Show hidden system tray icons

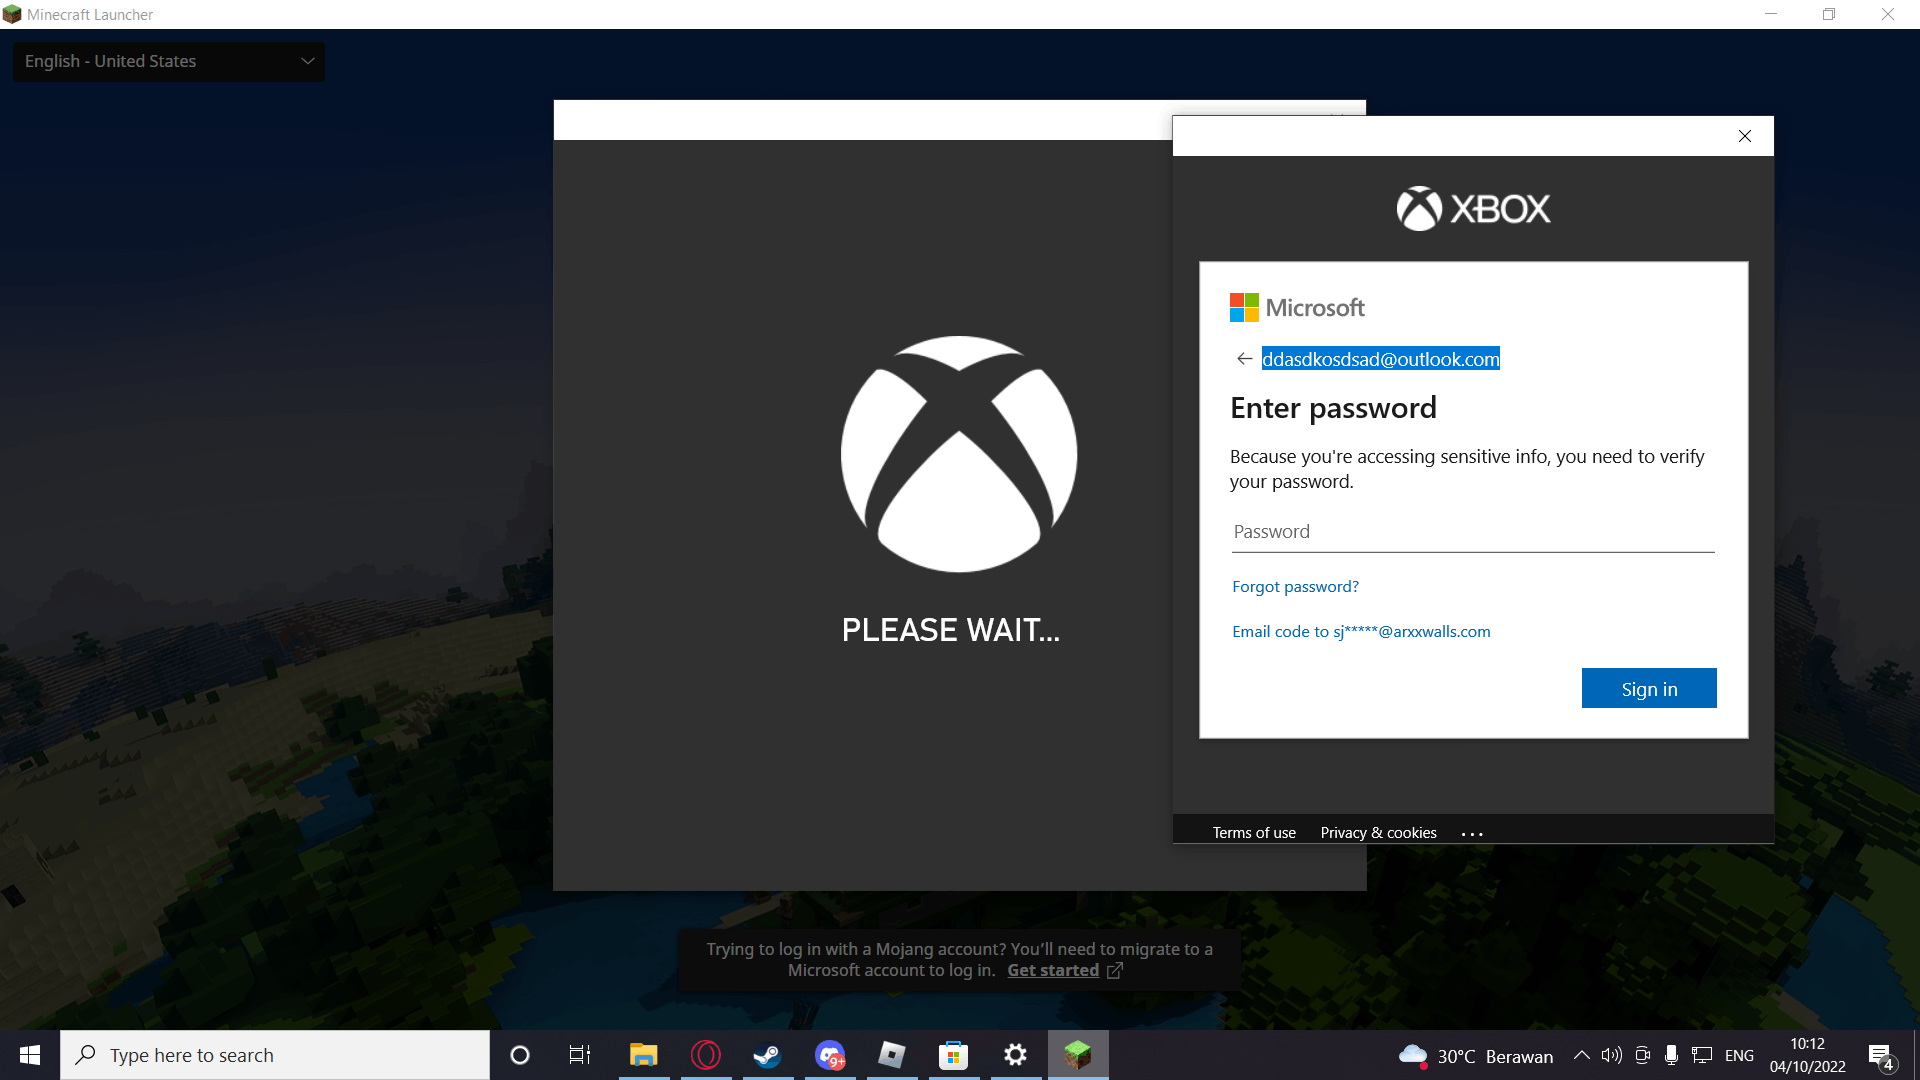pos(1582,1055)
